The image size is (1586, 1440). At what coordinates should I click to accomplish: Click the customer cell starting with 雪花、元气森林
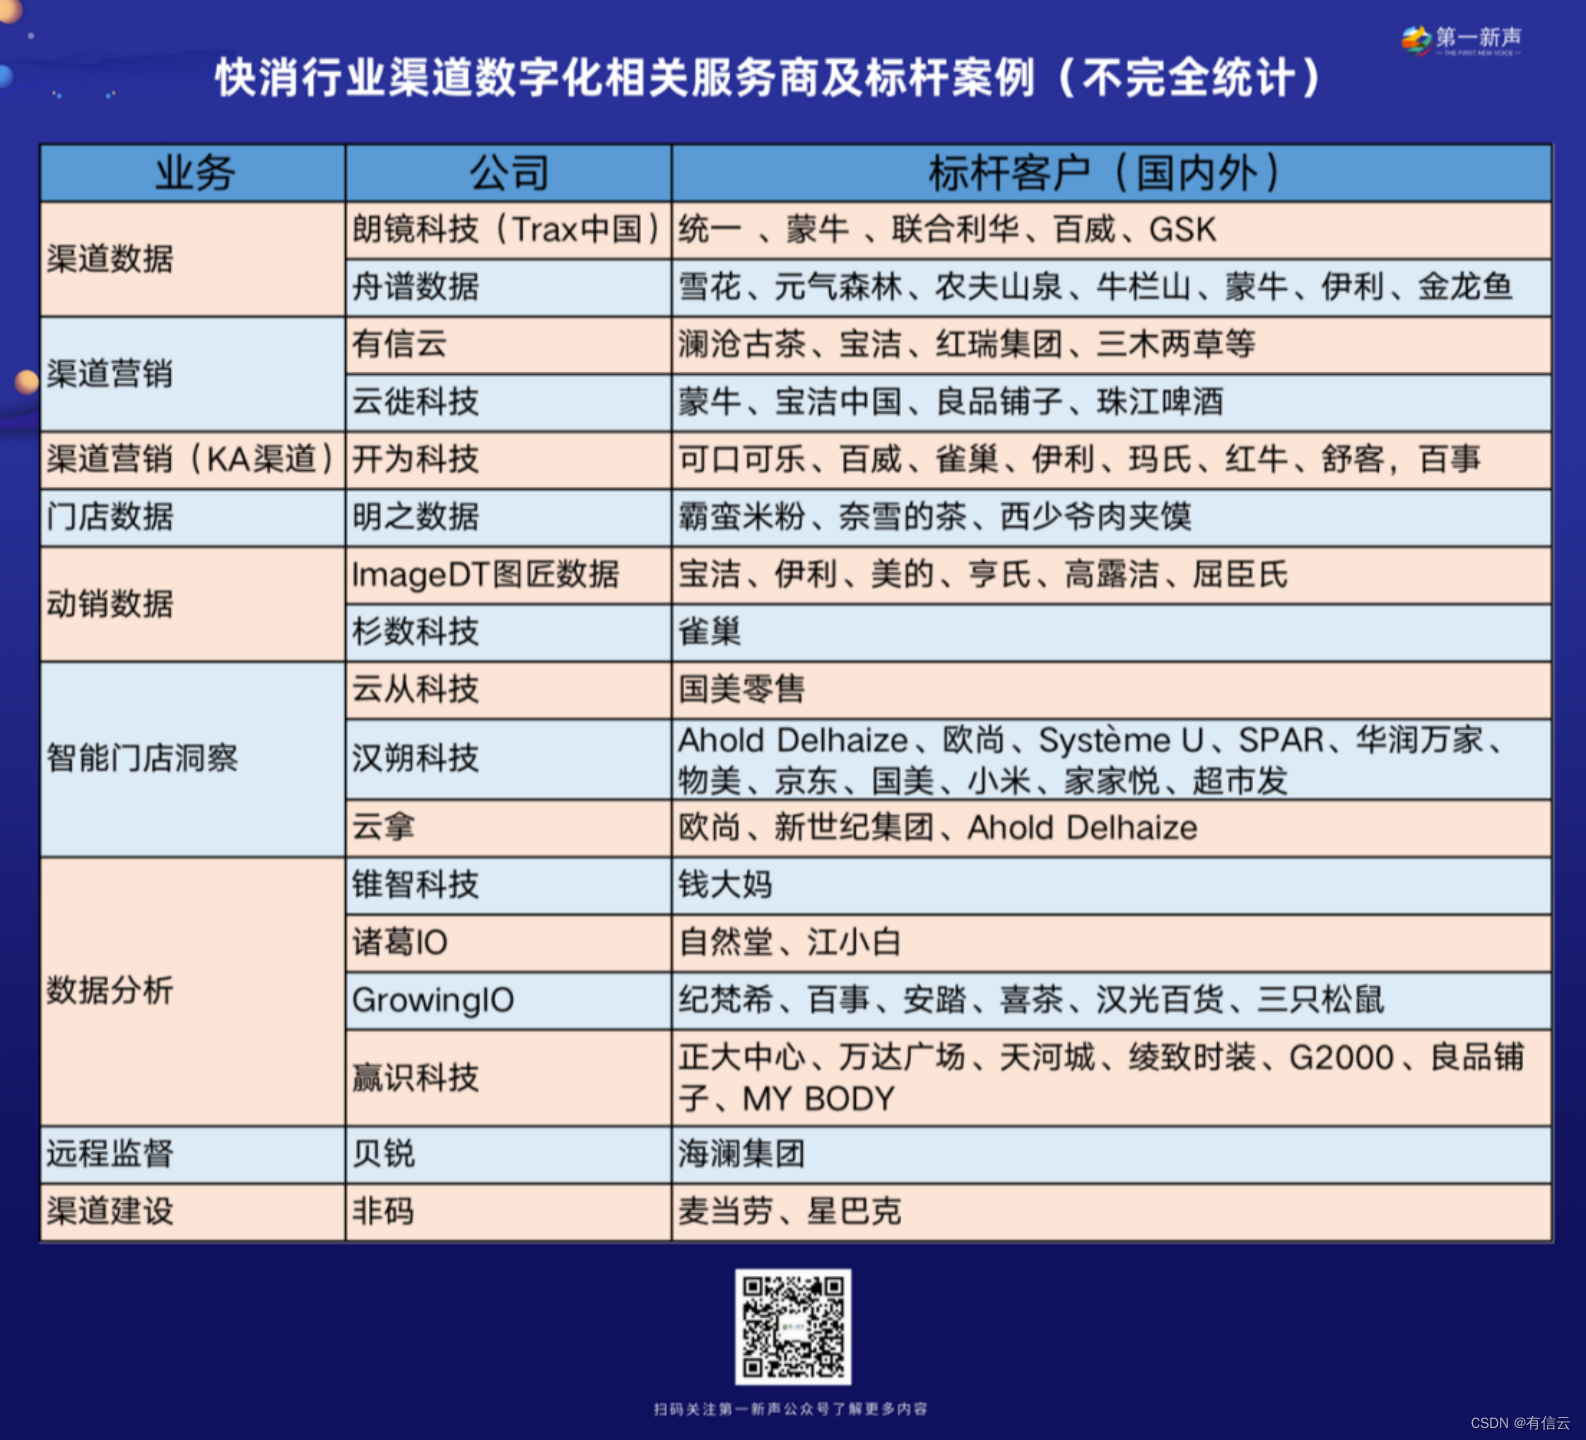tap(1112, 288)
